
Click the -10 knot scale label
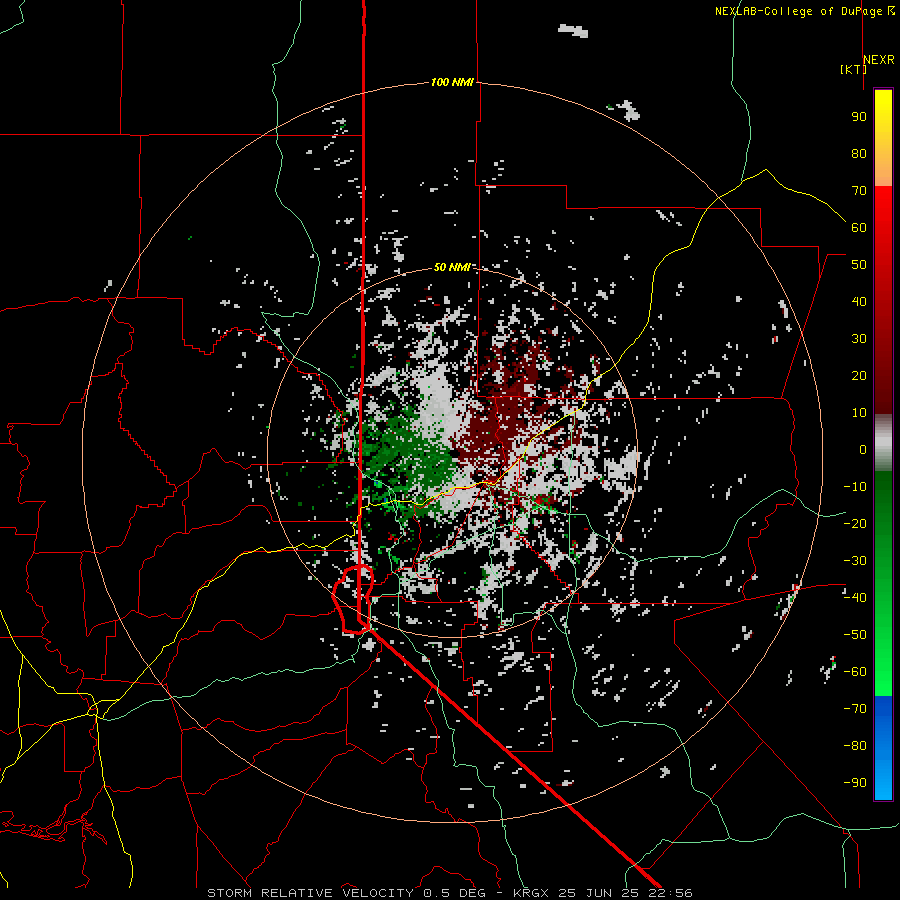coord(855,487)
